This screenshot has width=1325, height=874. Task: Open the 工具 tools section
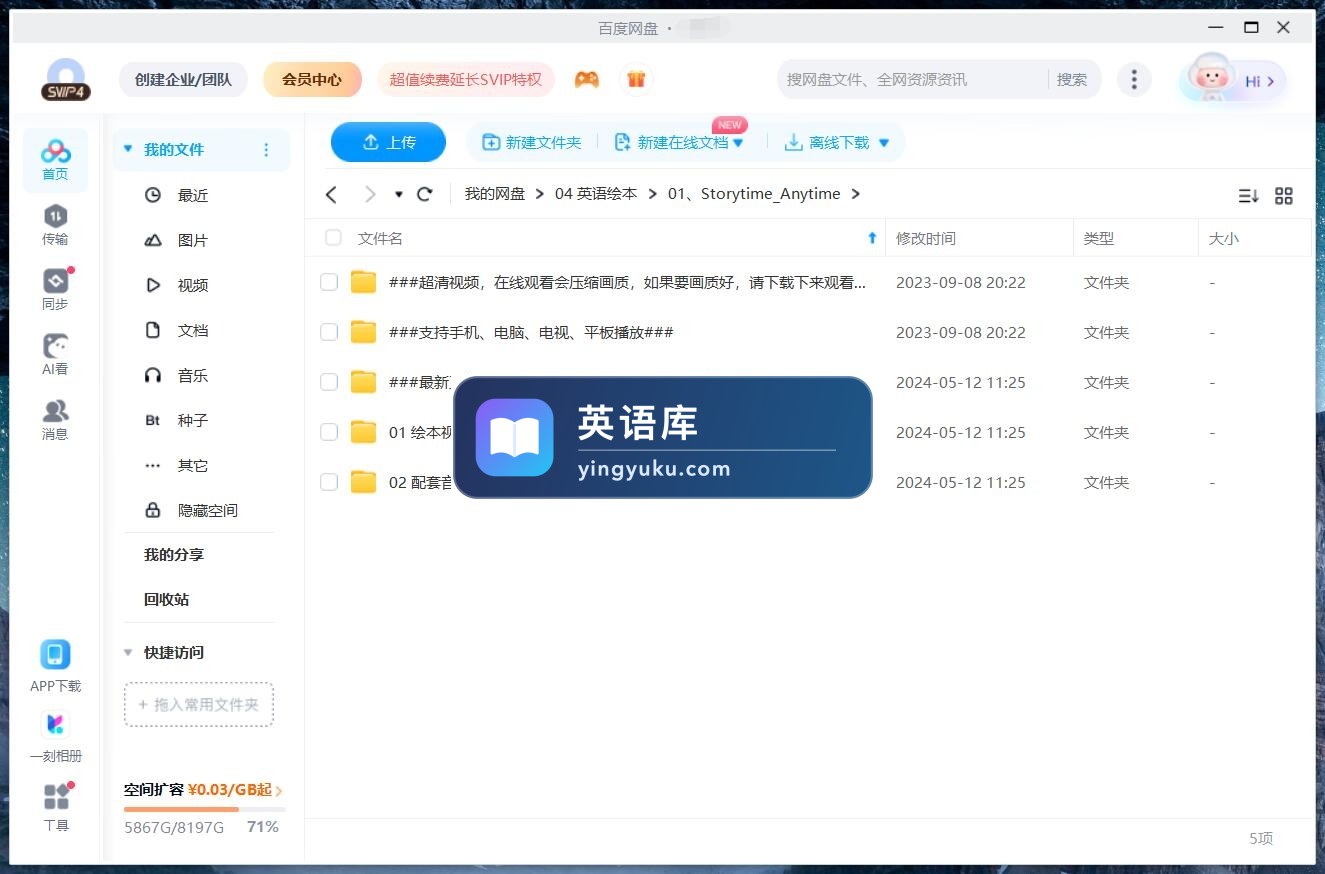(x=56, y=808)
